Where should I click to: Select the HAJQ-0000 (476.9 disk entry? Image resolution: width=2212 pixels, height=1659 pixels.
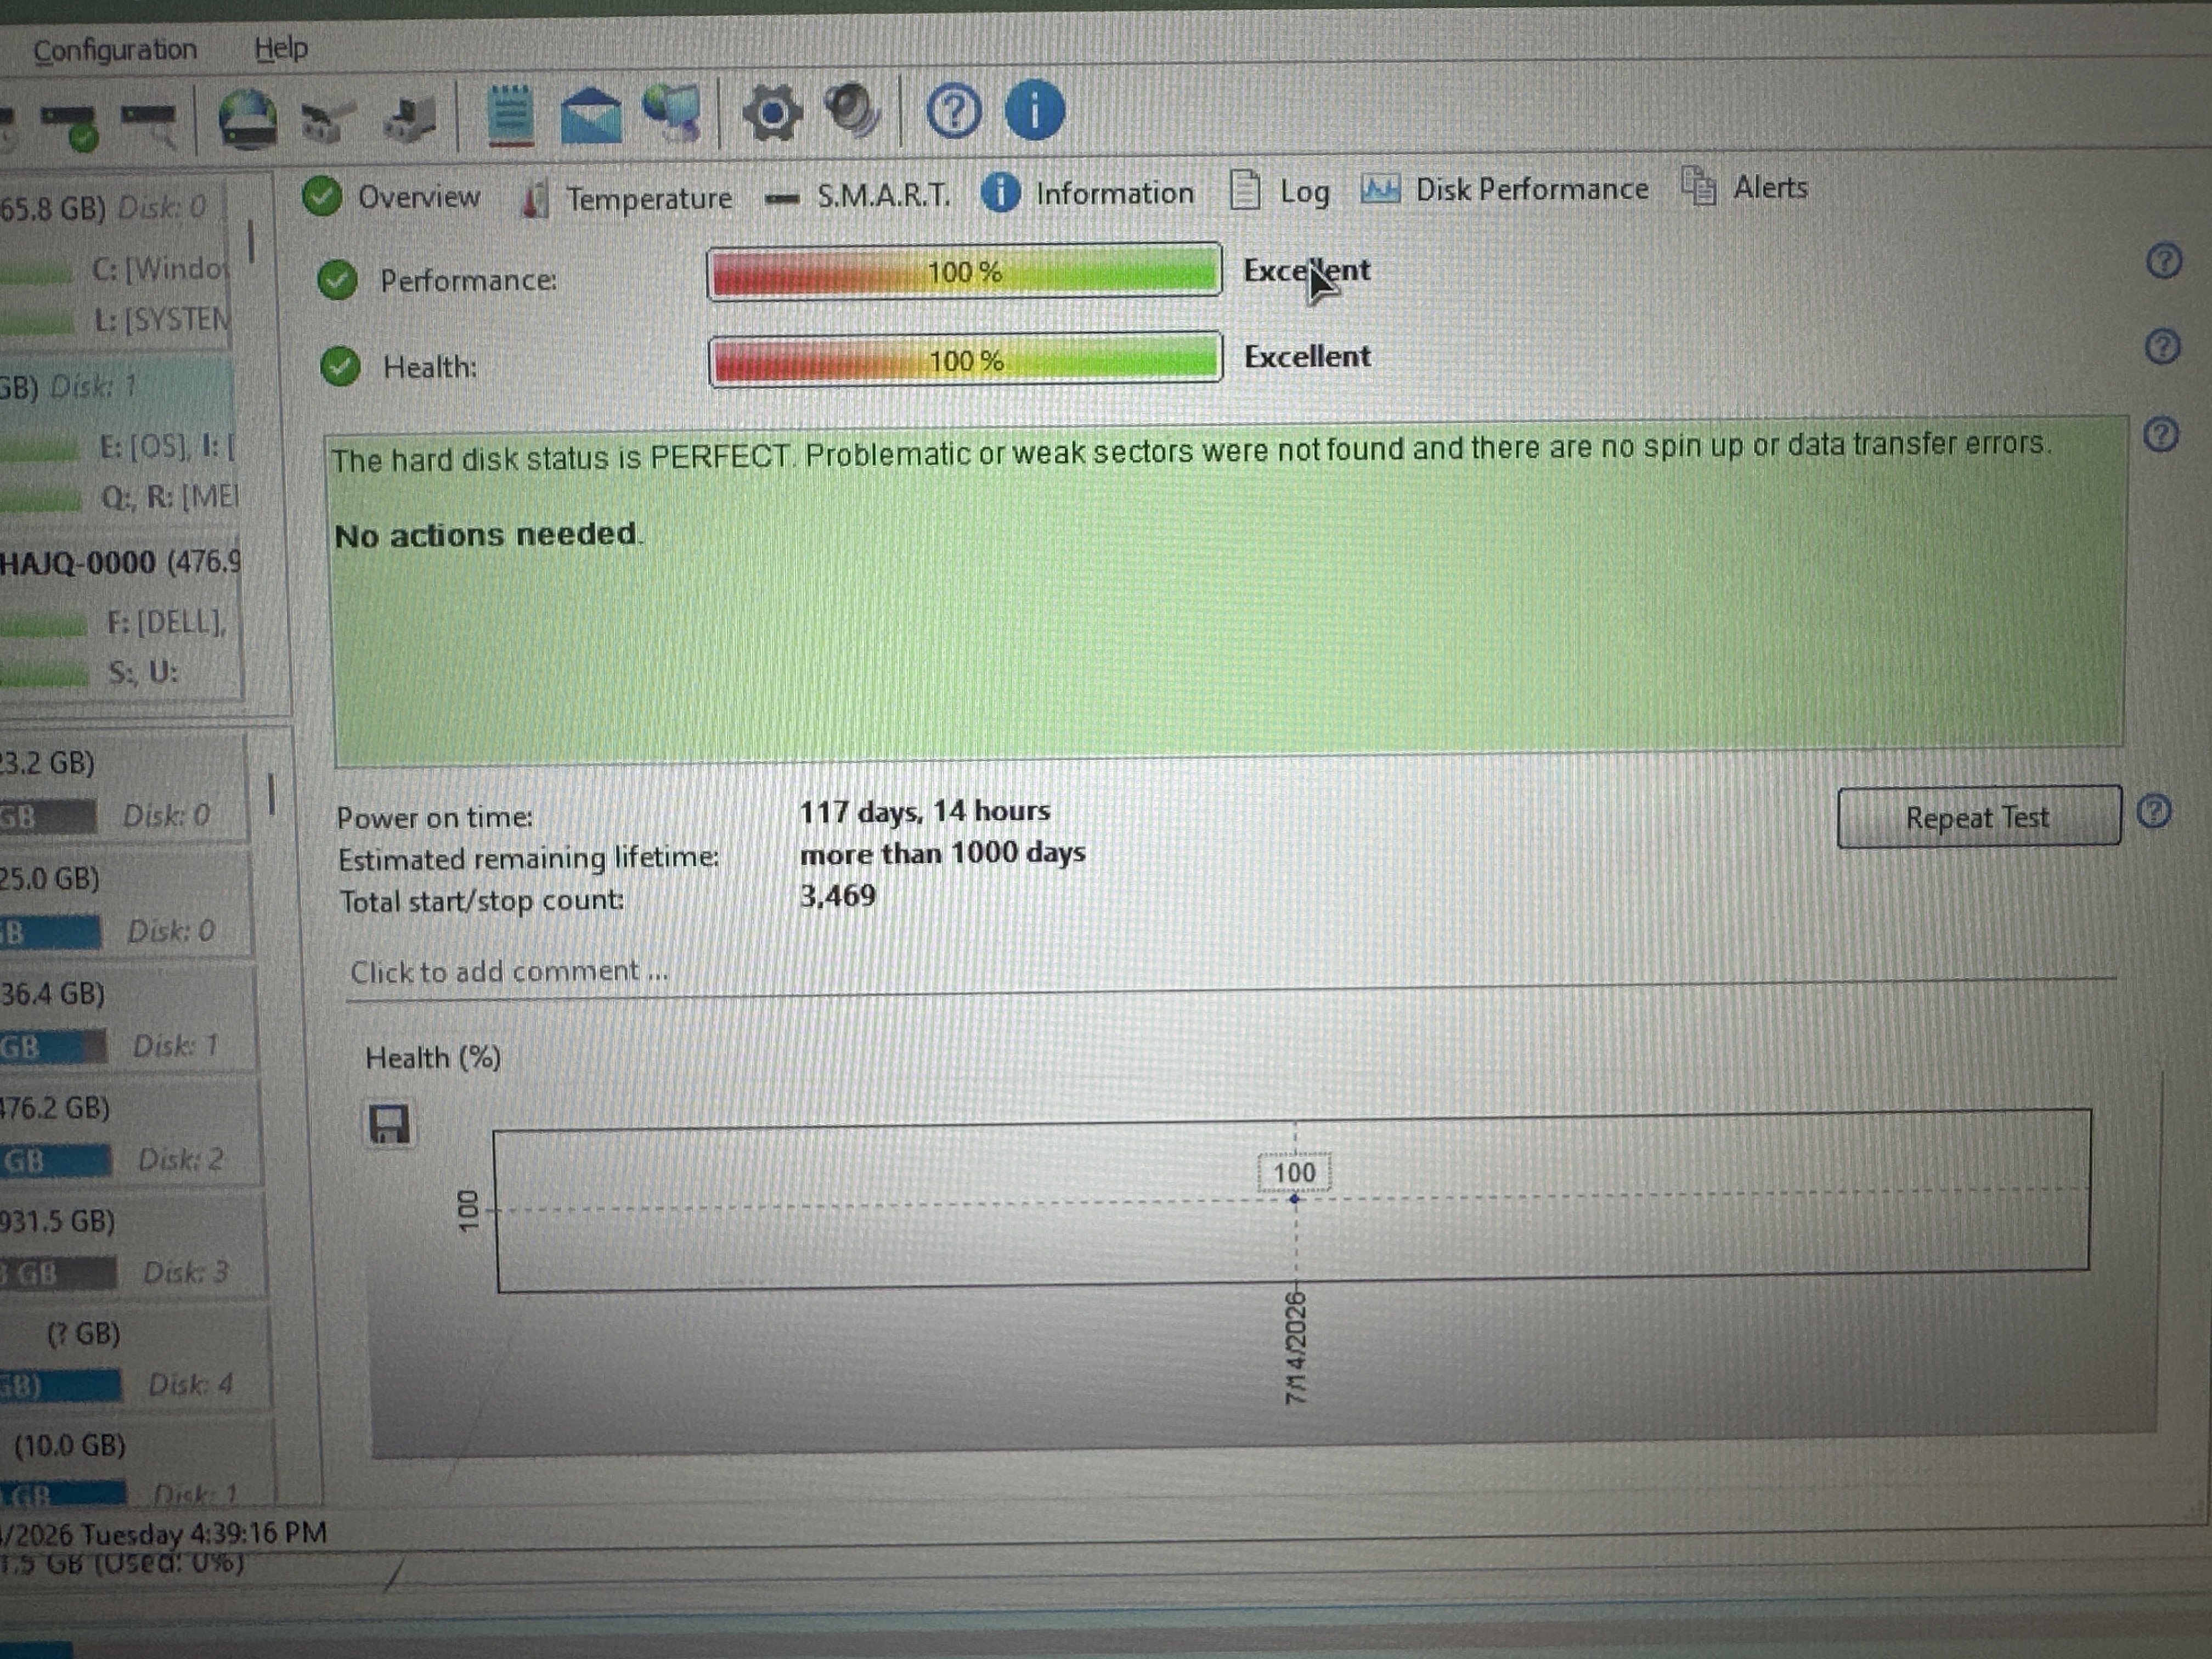(x=120, y=563)
